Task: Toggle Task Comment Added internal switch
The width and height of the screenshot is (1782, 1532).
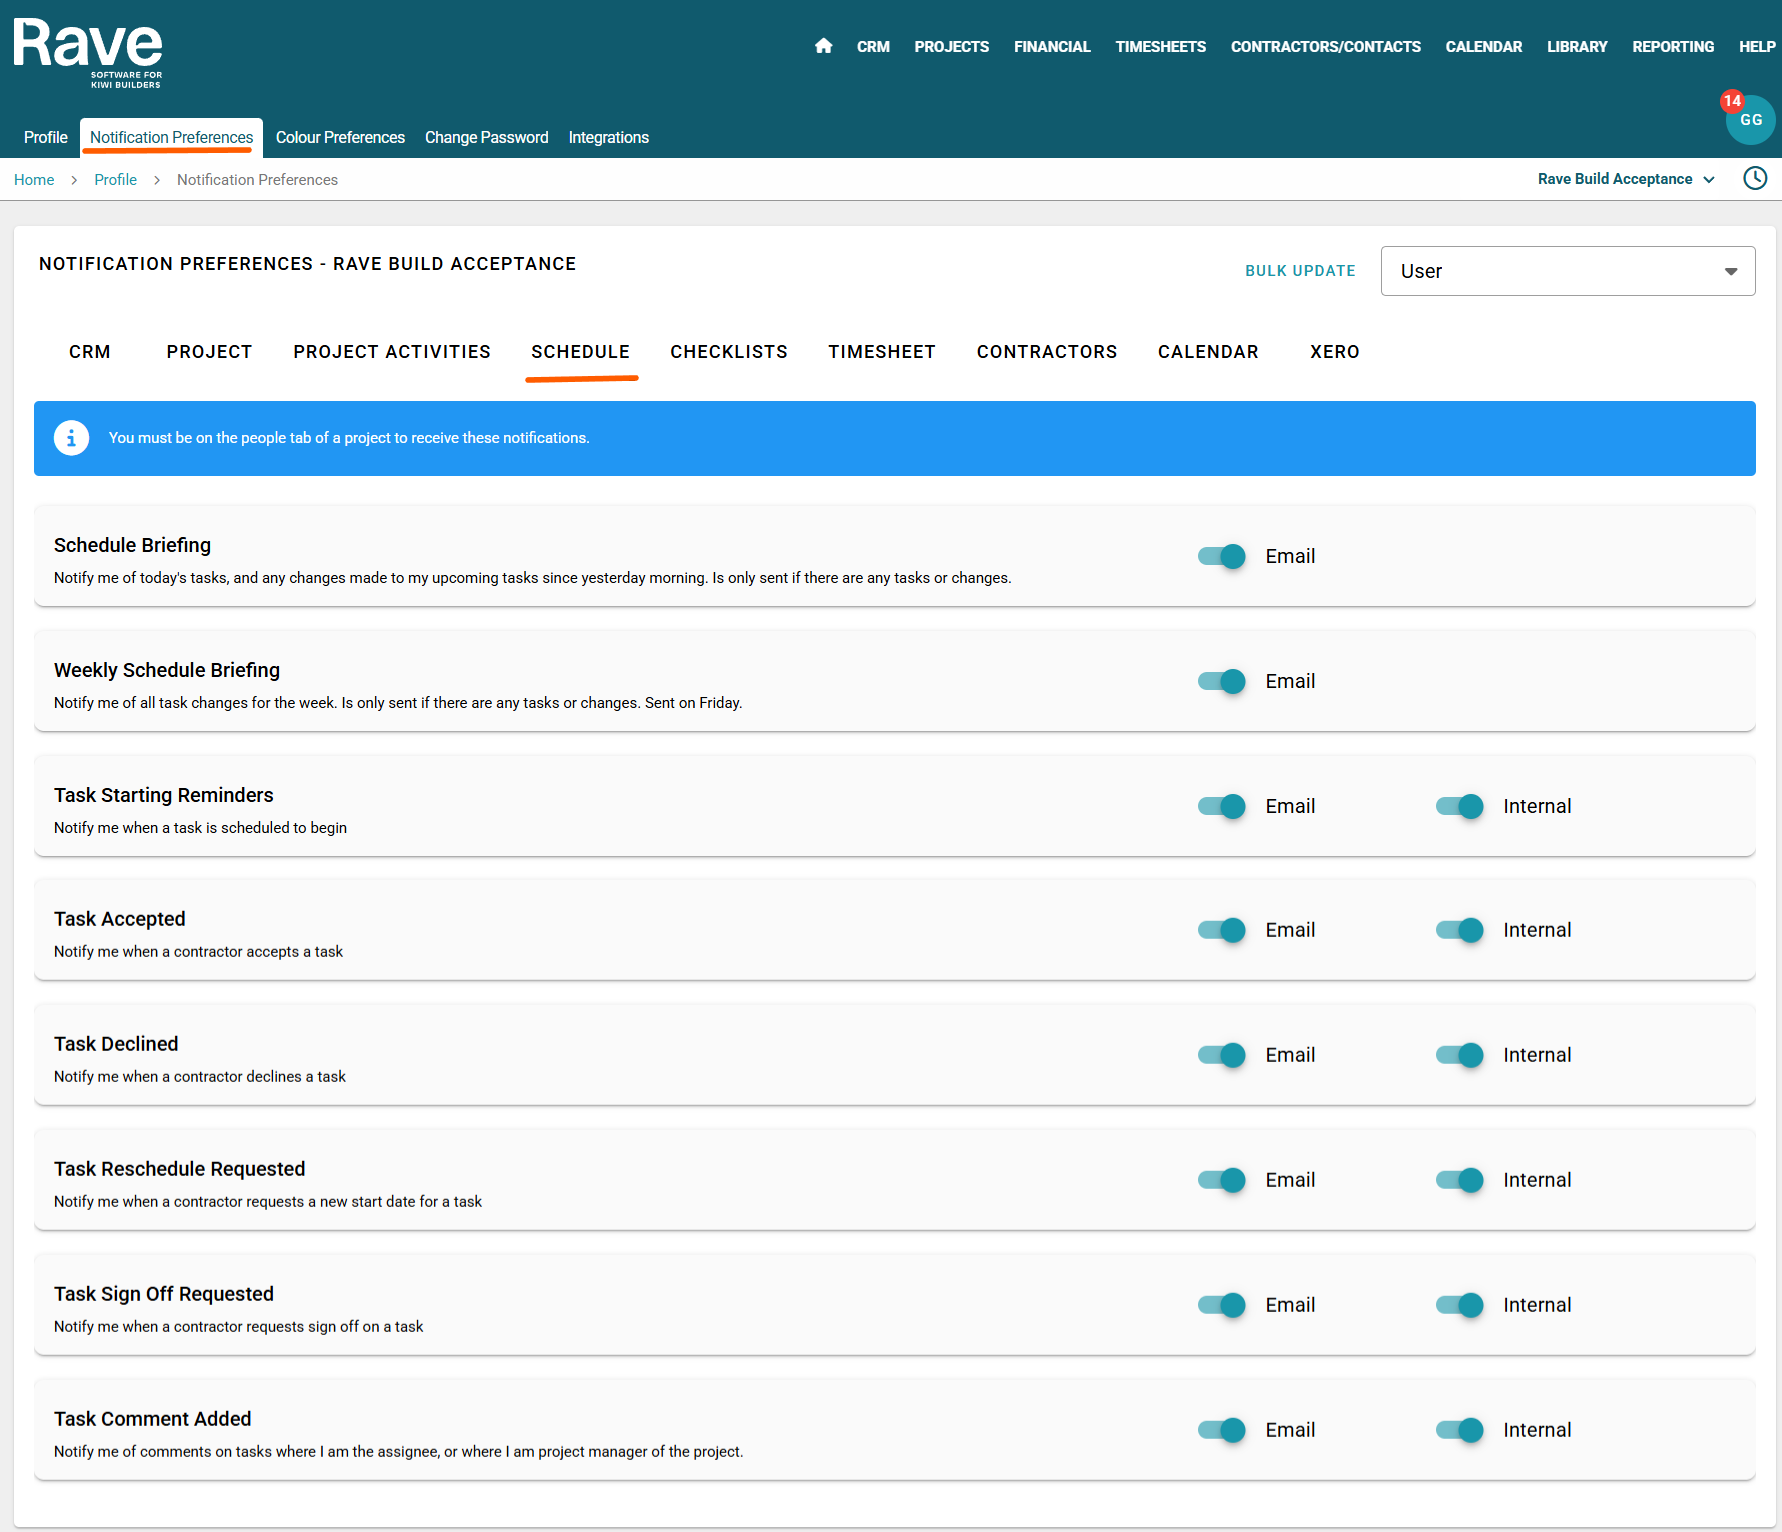Action: [x=1460, y=1430]
